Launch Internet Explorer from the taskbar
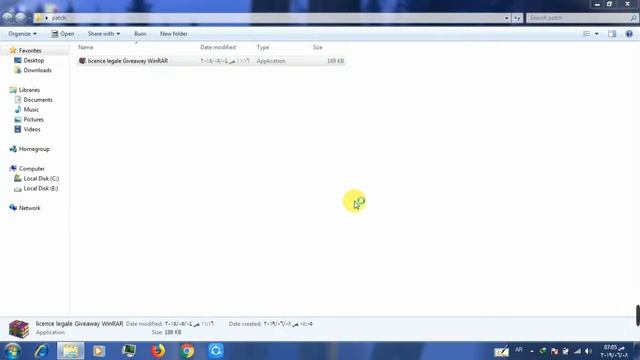The width and height of the screenshot is (640, 360). pyautogui.click(x=42, y=351)
